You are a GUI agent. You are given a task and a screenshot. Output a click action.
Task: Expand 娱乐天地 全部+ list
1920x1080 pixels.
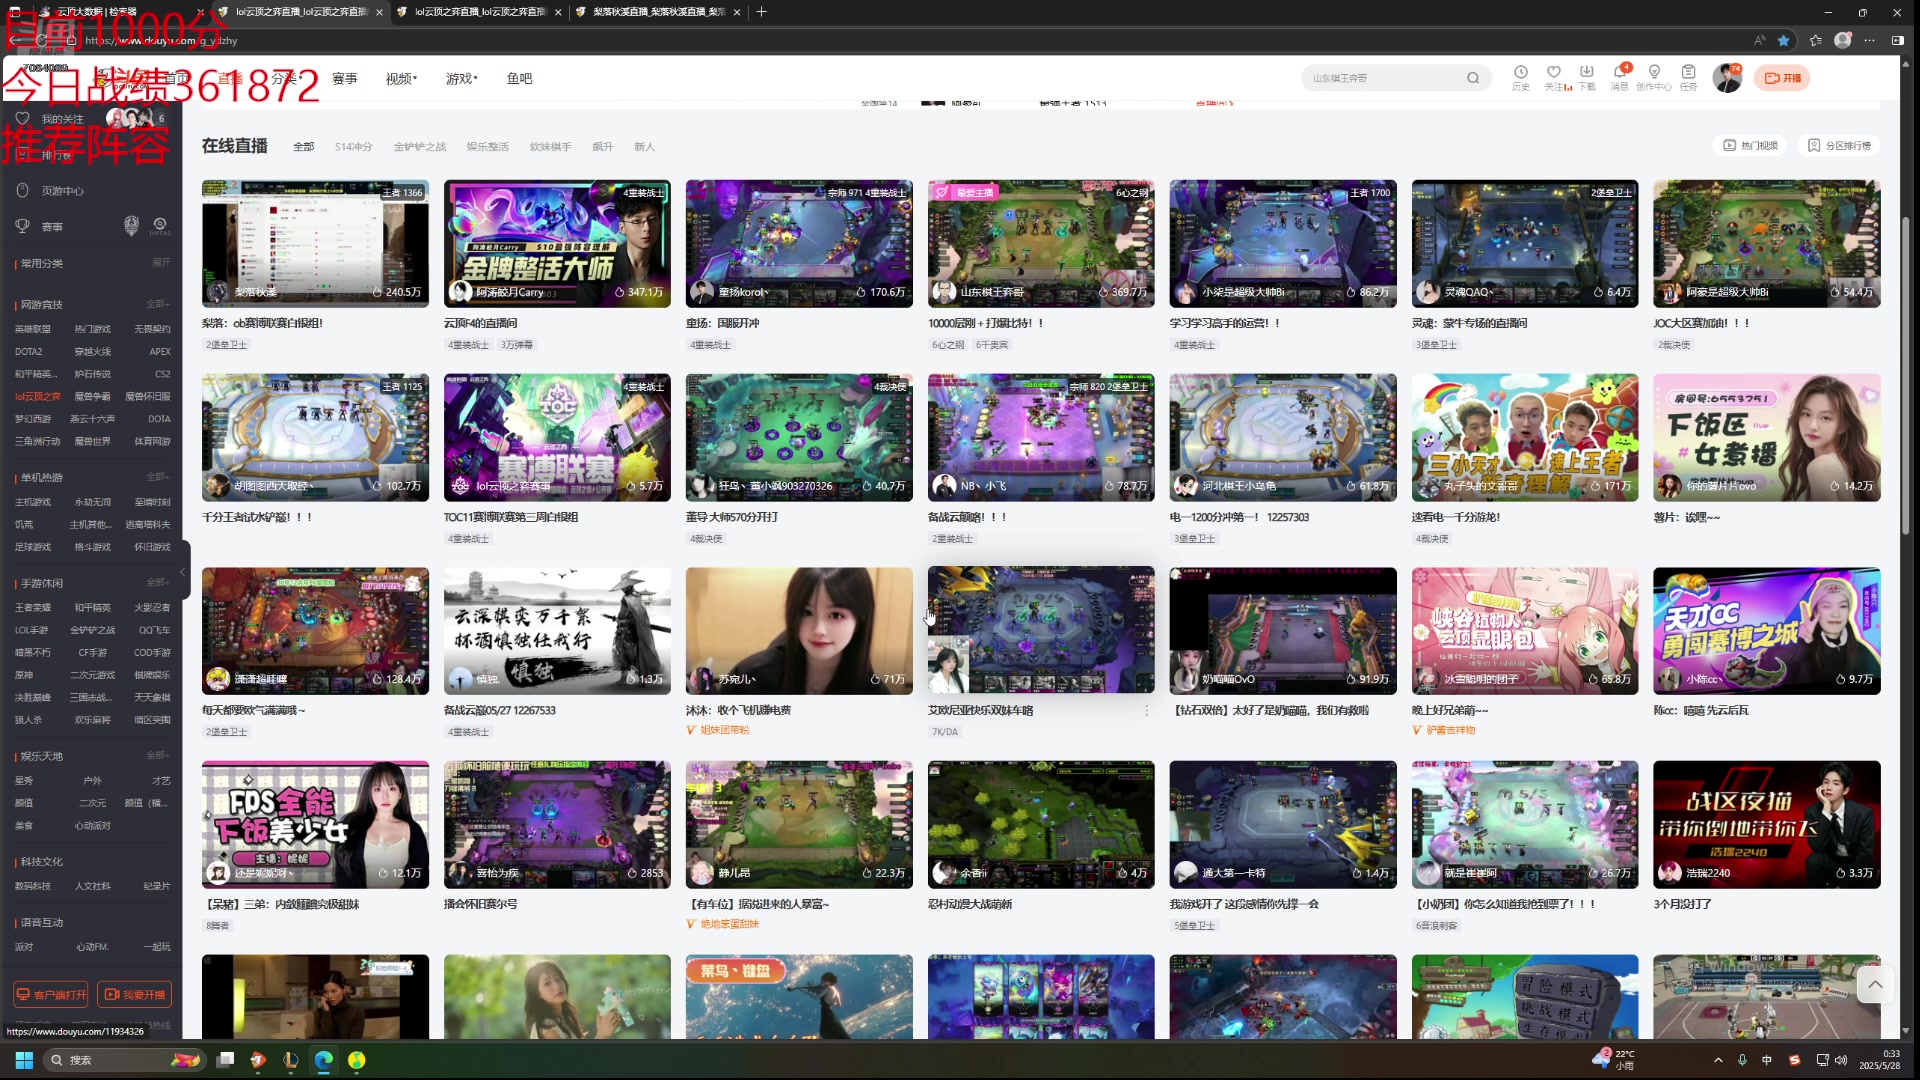158,756
